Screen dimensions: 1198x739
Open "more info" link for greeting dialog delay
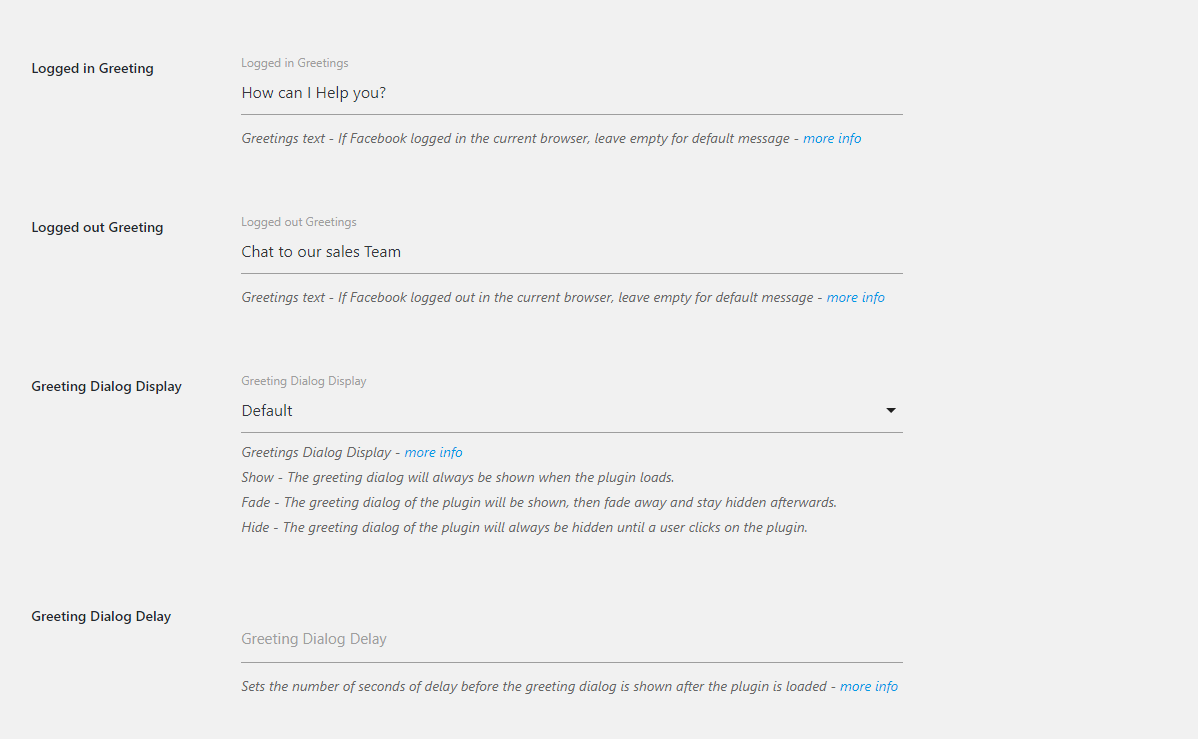[868, 687]
